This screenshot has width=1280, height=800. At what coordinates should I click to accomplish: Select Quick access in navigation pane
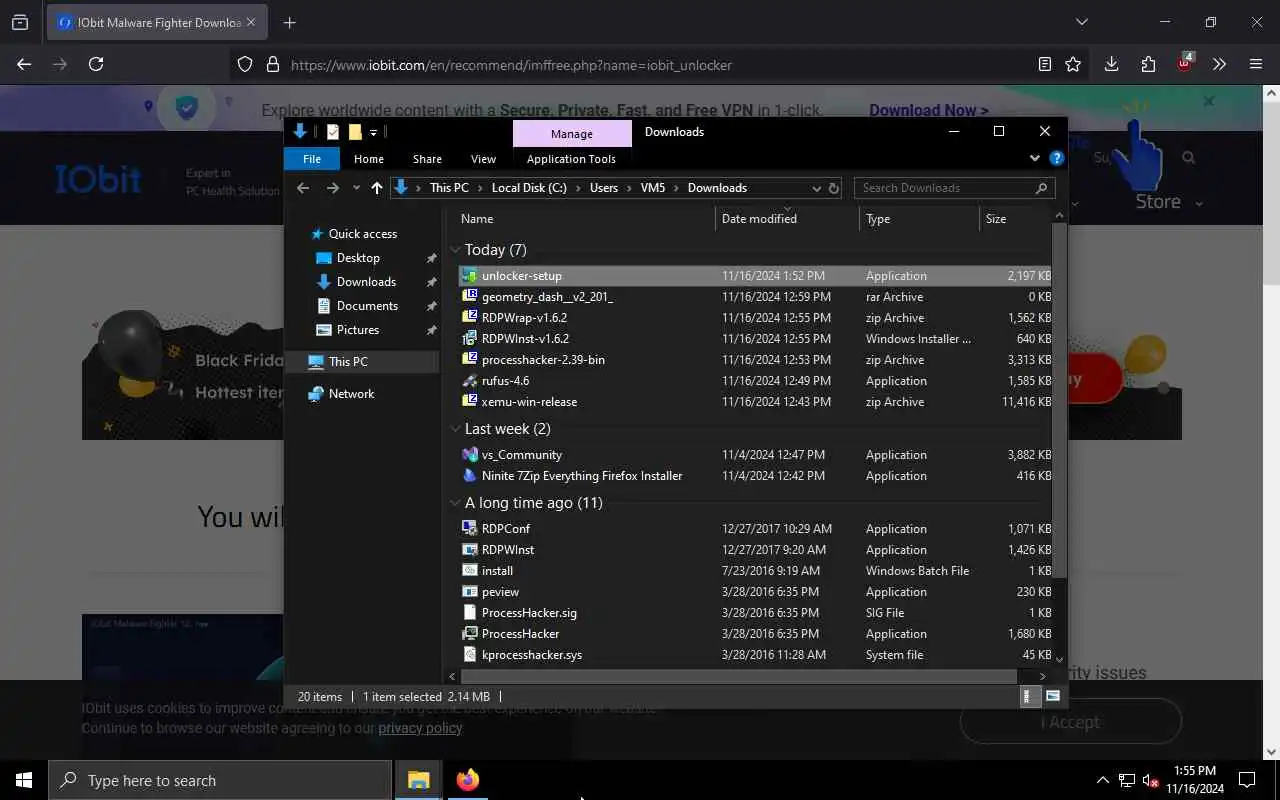pos(362,233)
